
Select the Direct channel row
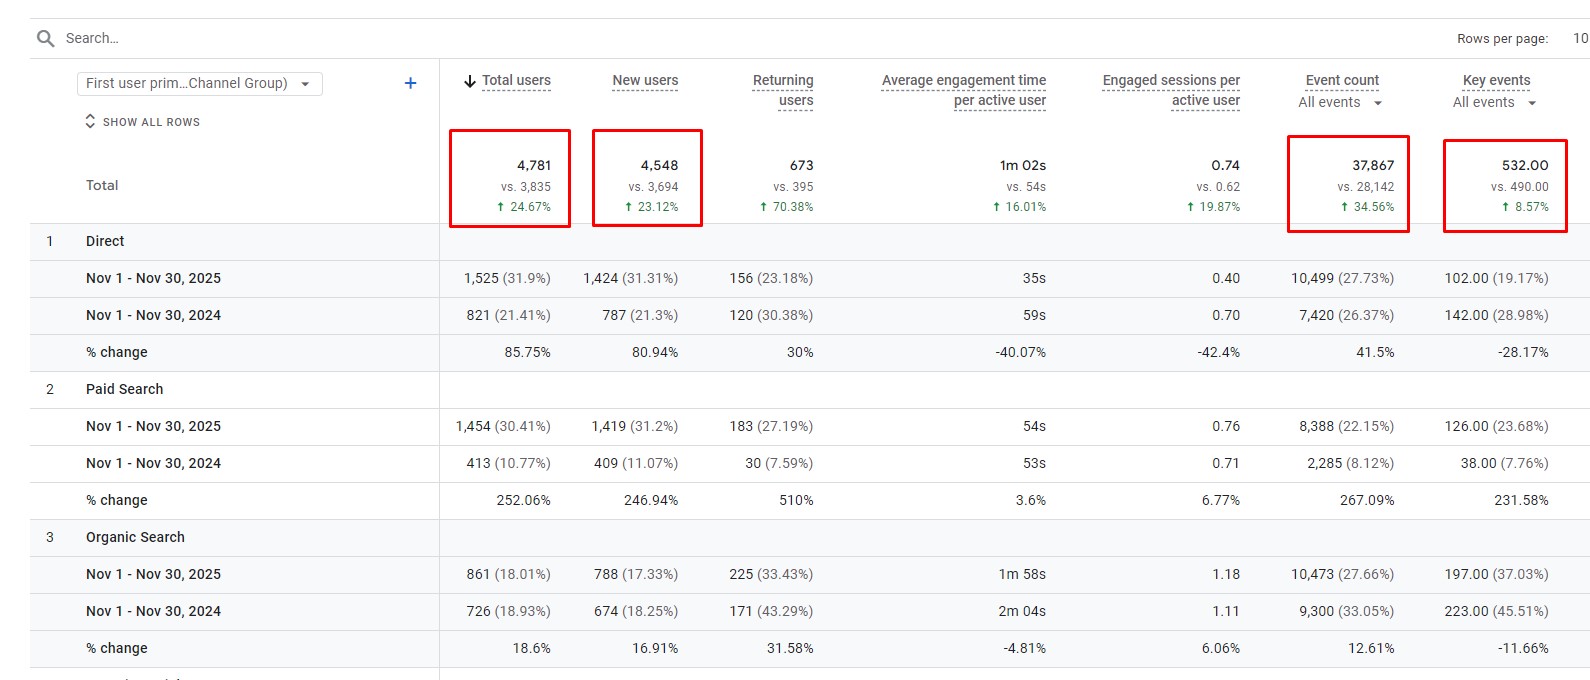[x=105, y=241]
